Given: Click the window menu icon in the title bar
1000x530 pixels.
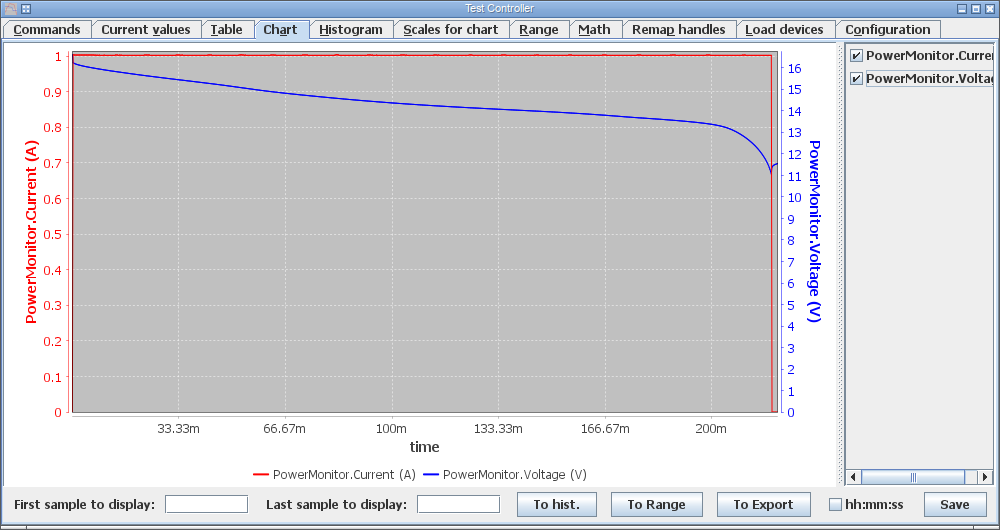Looking at the screenshot, I should 10,8.
